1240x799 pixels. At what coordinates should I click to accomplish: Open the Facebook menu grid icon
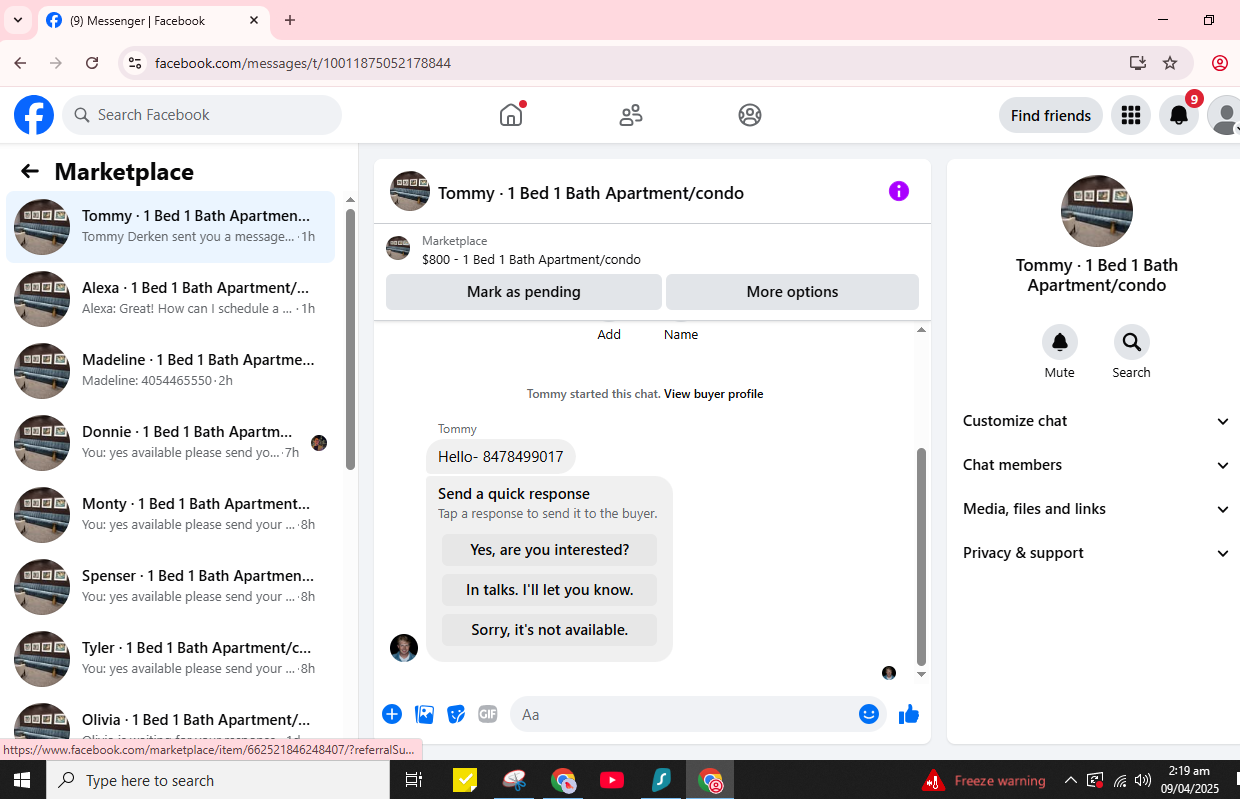click(1131, 115)
